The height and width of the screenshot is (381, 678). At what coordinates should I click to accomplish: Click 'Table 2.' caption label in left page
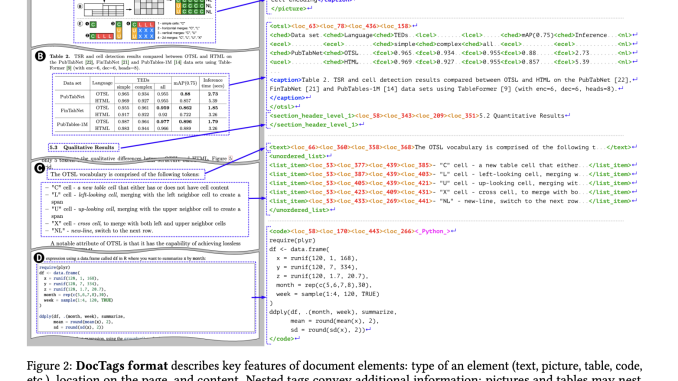(60, 56)
